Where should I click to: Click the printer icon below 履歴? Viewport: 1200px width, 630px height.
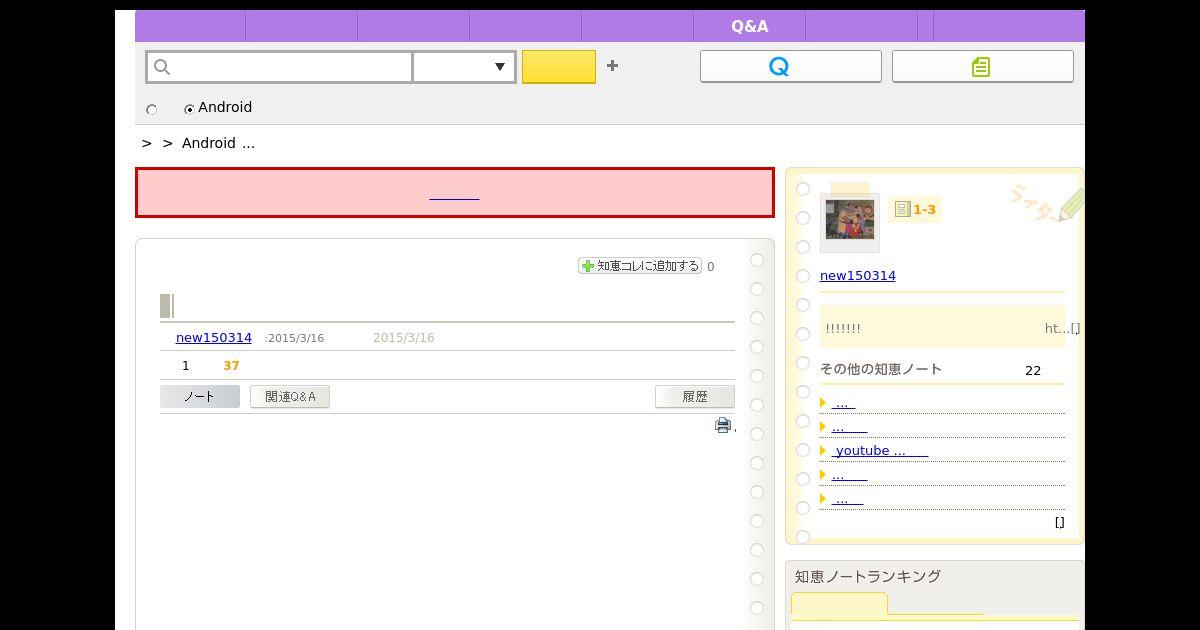click(x=723, y=425)
